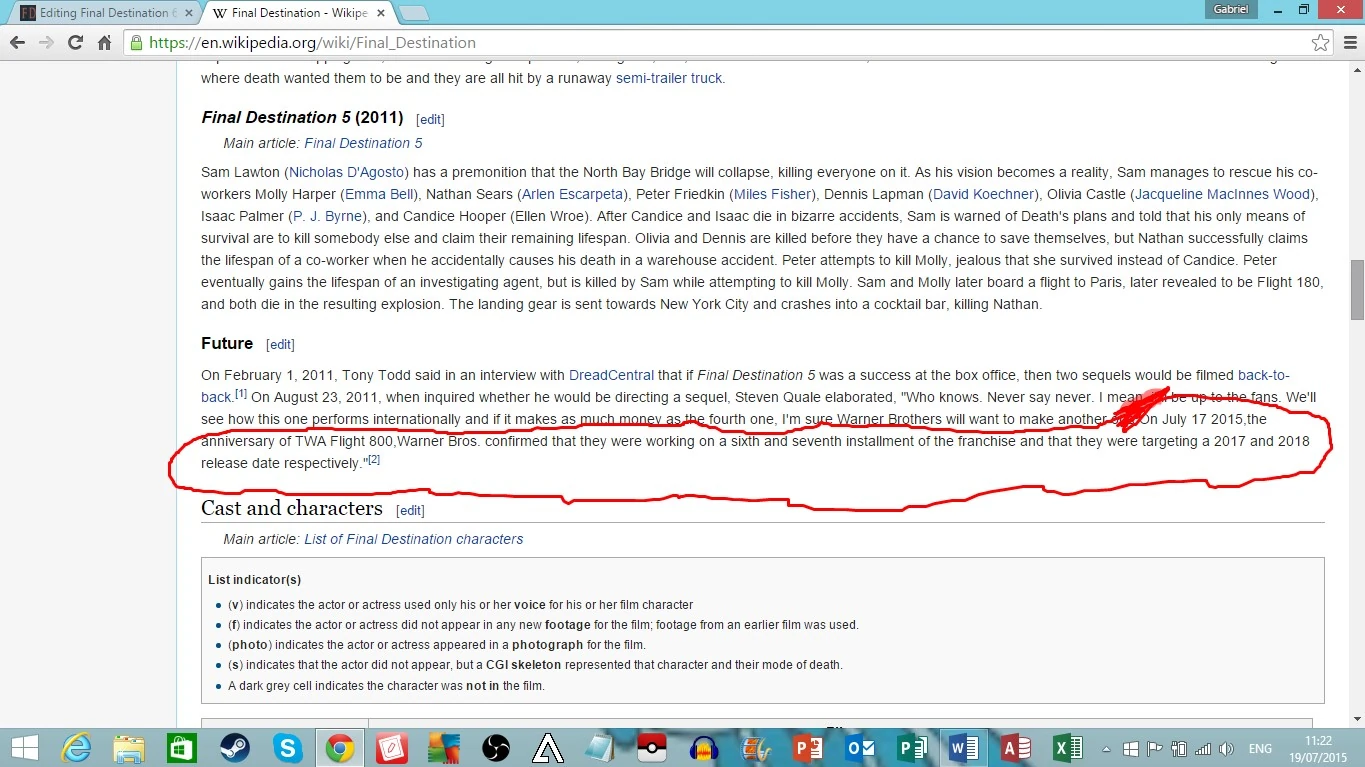Launch Steam from the taskbar
The height and width of the screenshot is (767, 1365).
click(234, 747)
